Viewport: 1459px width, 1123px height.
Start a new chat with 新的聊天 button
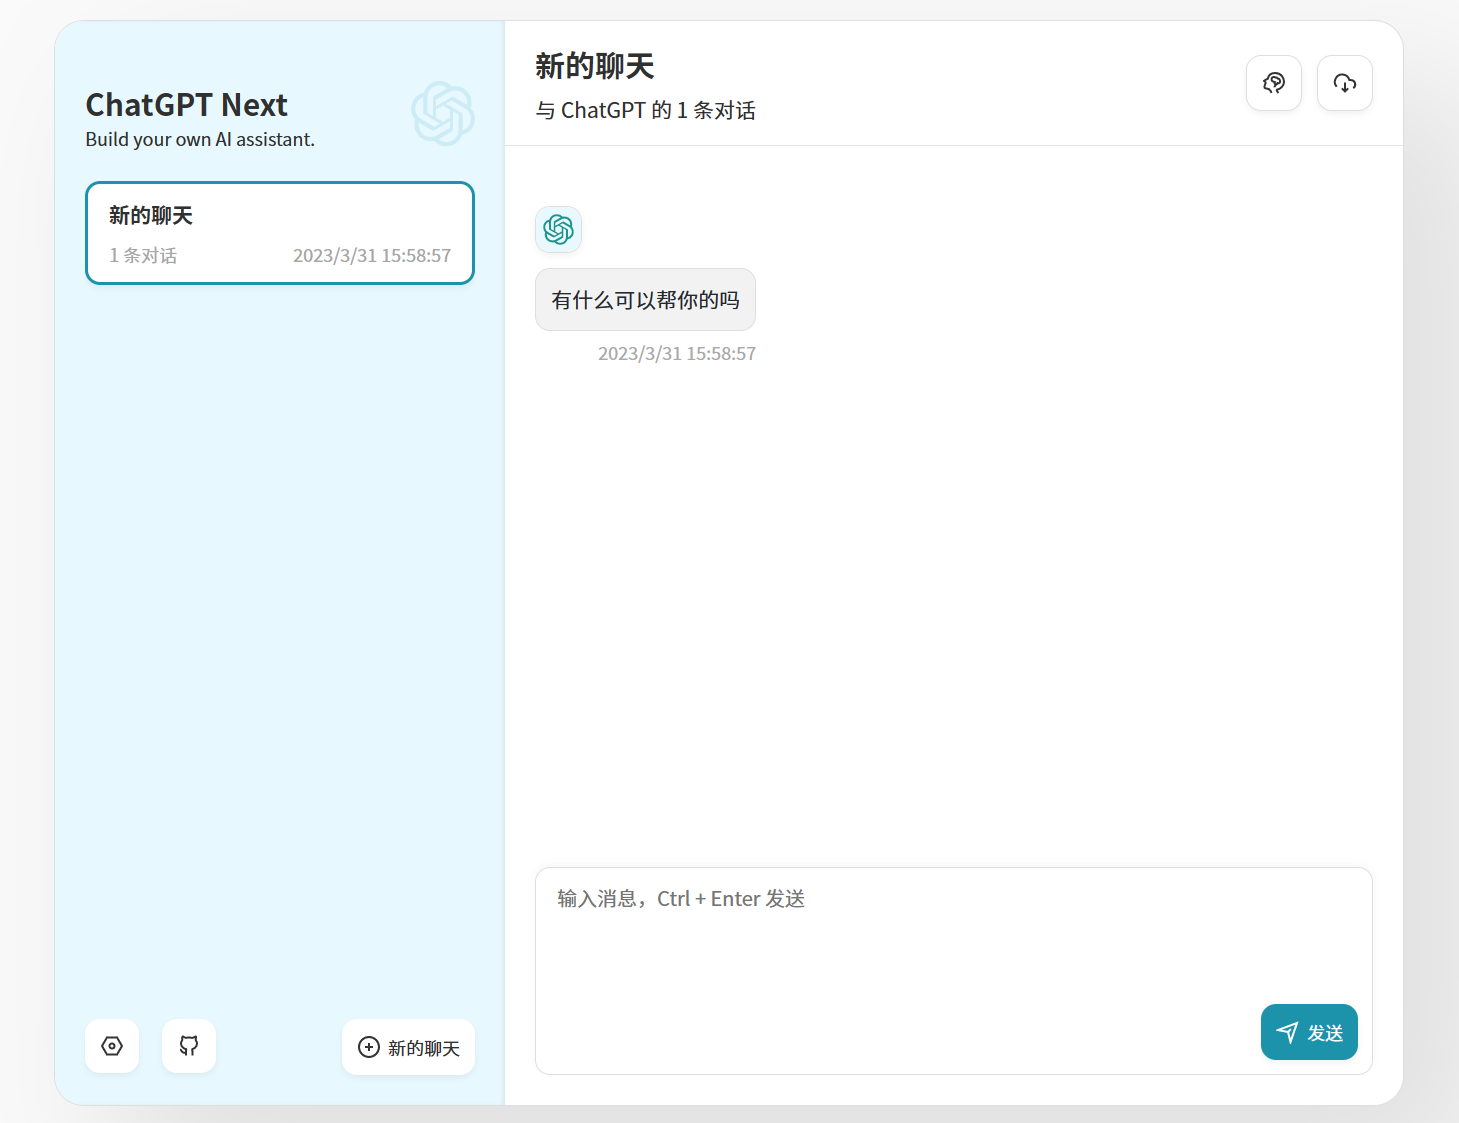tap(408, 1047)
